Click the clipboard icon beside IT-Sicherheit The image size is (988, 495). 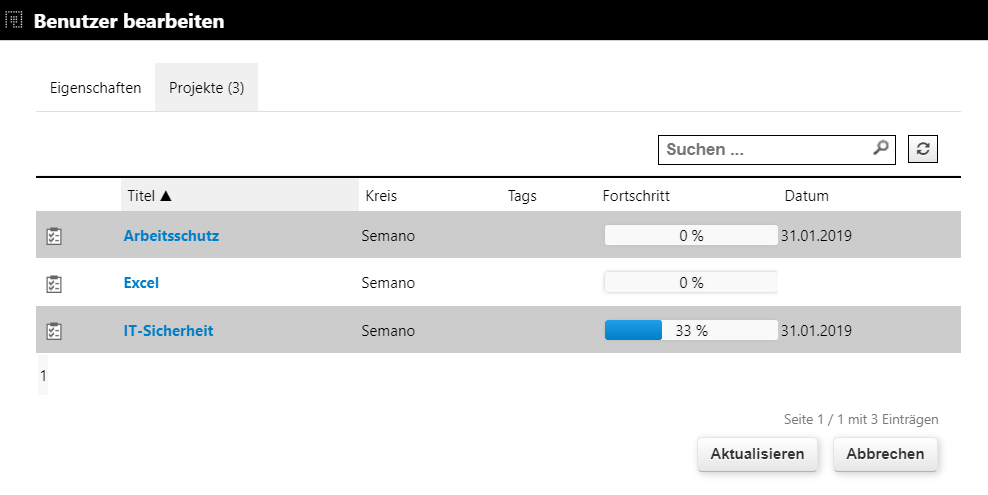point(55,331)
